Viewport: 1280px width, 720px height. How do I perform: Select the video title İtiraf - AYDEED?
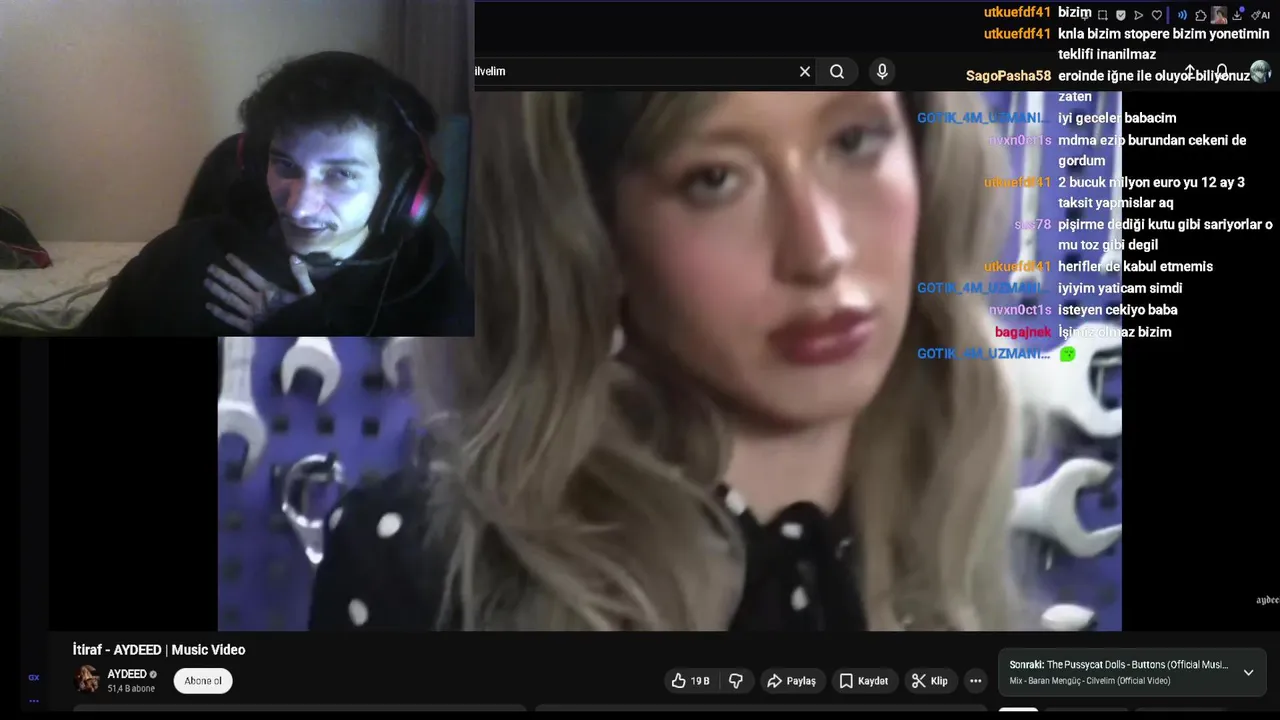click(x=159, y=650)
